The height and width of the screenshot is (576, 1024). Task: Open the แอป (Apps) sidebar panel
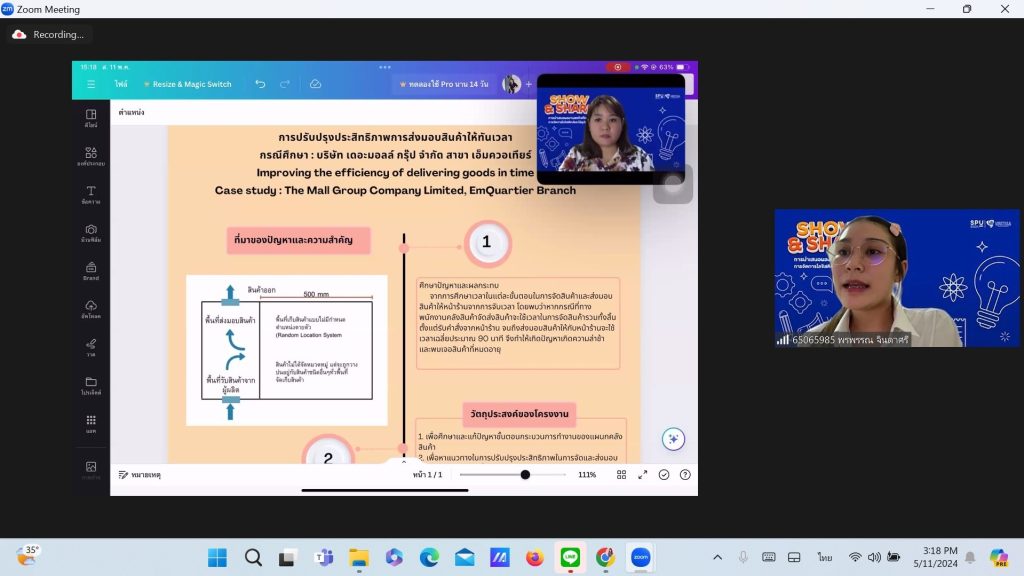coord(91,424)
